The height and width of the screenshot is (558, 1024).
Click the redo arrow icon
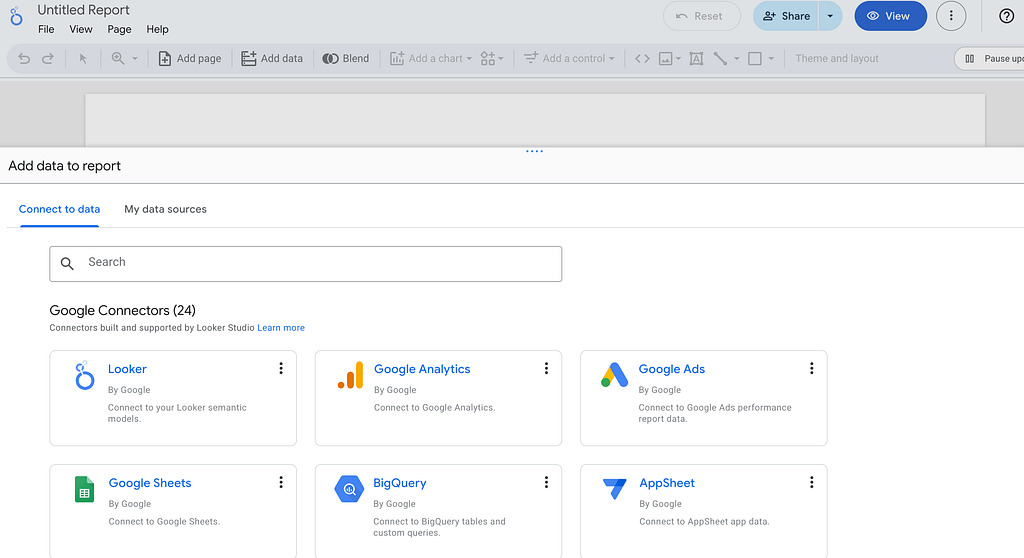pyautogui.click(x=48, y=59)
